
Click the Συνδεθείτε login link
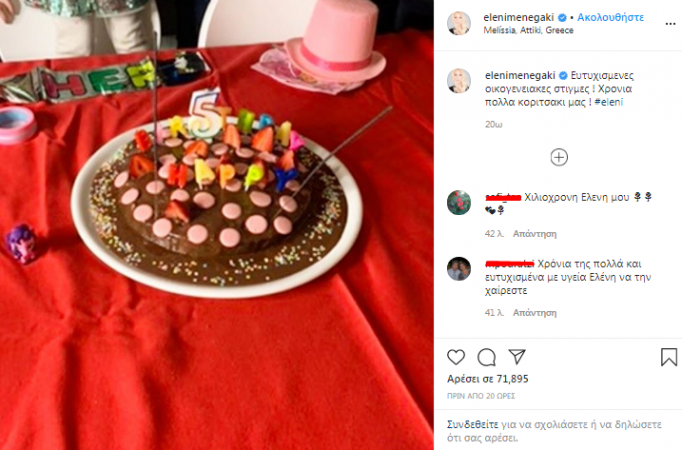473,424
